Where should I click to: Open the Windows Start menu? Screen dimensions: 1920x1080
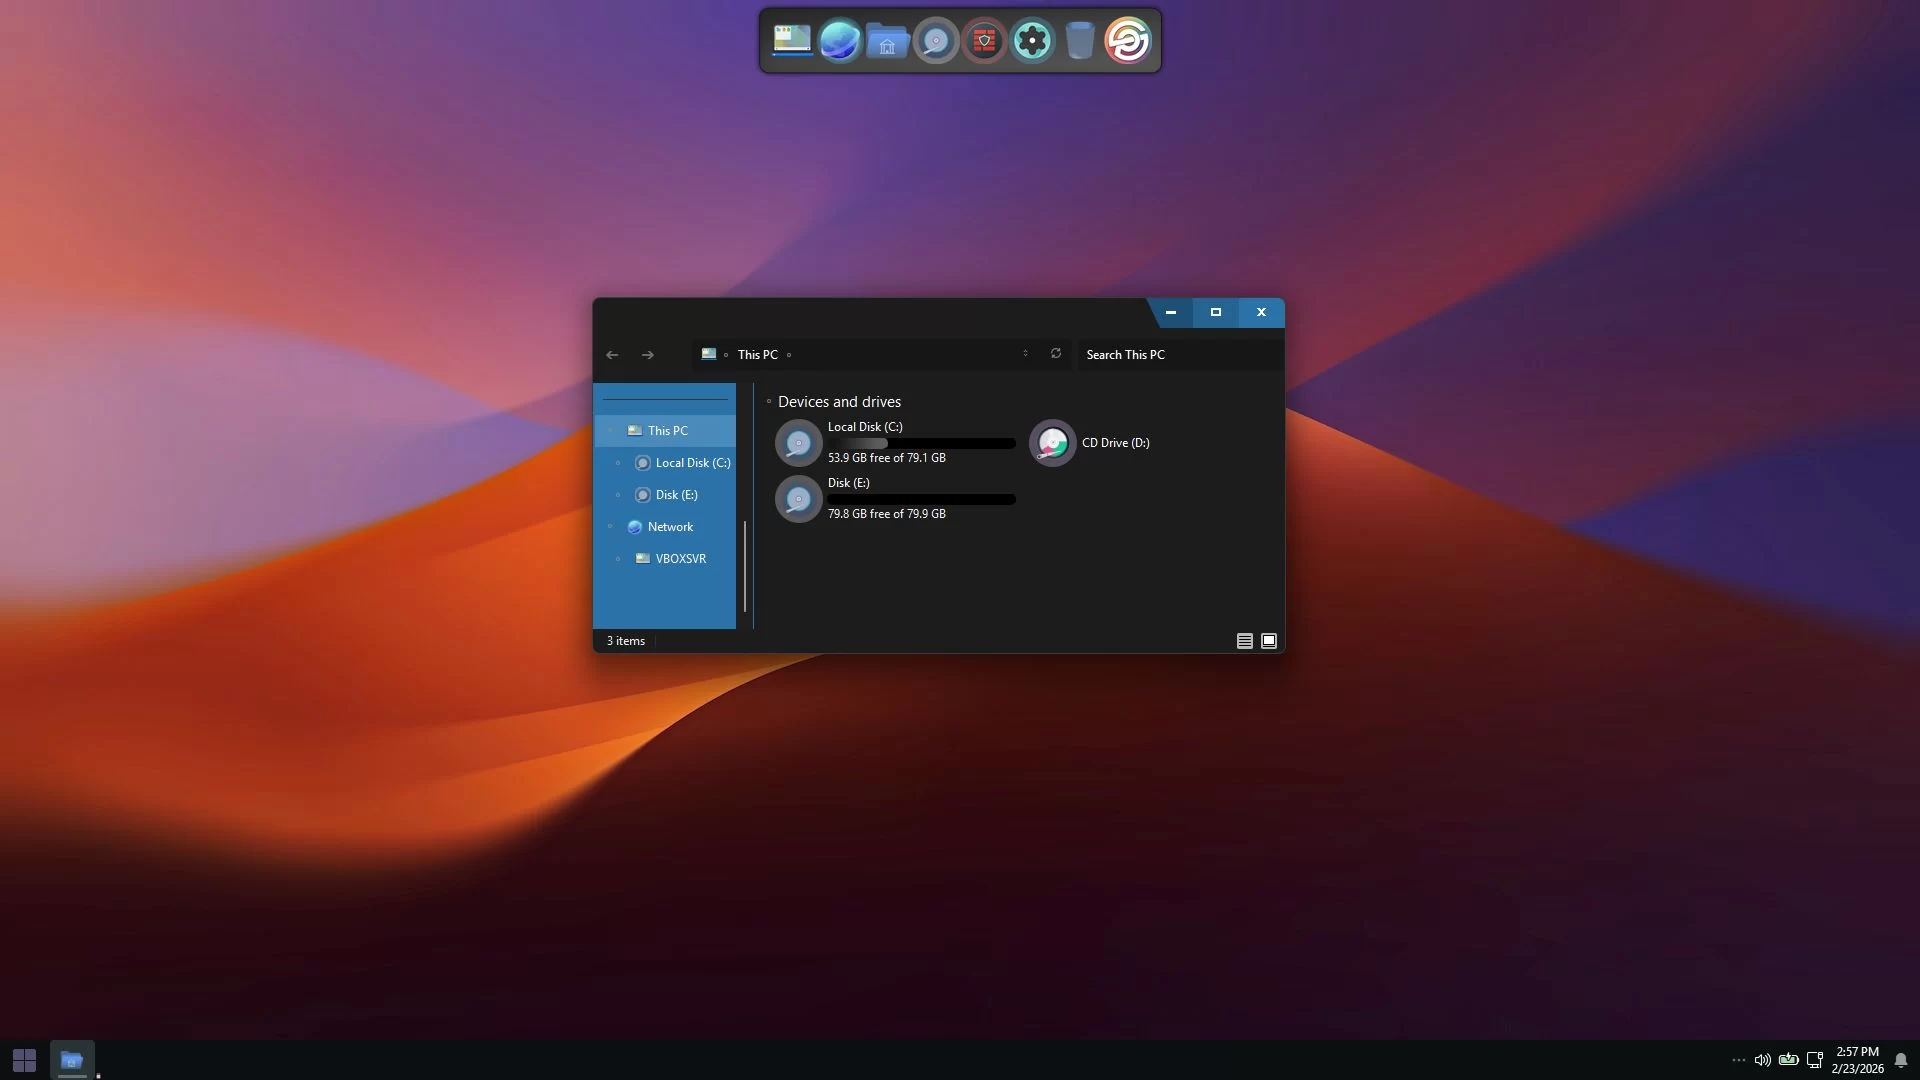(x=24, y=1060)
